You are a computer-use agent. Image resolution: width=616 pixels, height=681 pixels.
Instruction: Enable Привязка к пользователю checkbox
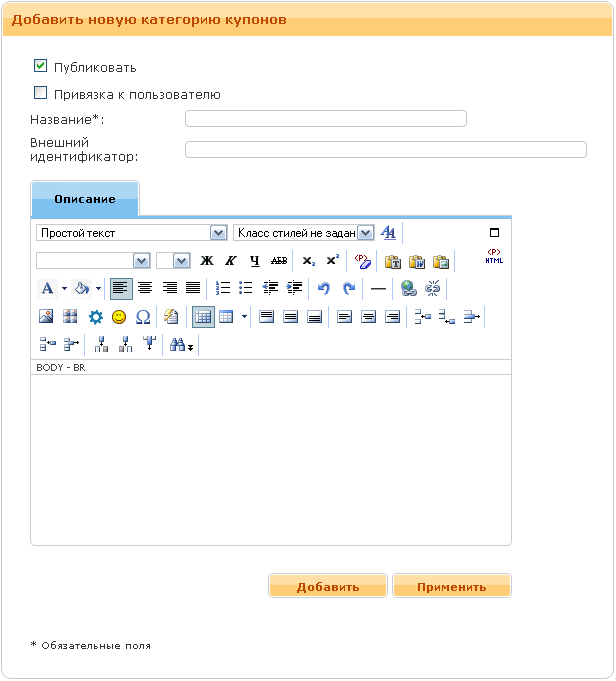click(41, 93)
